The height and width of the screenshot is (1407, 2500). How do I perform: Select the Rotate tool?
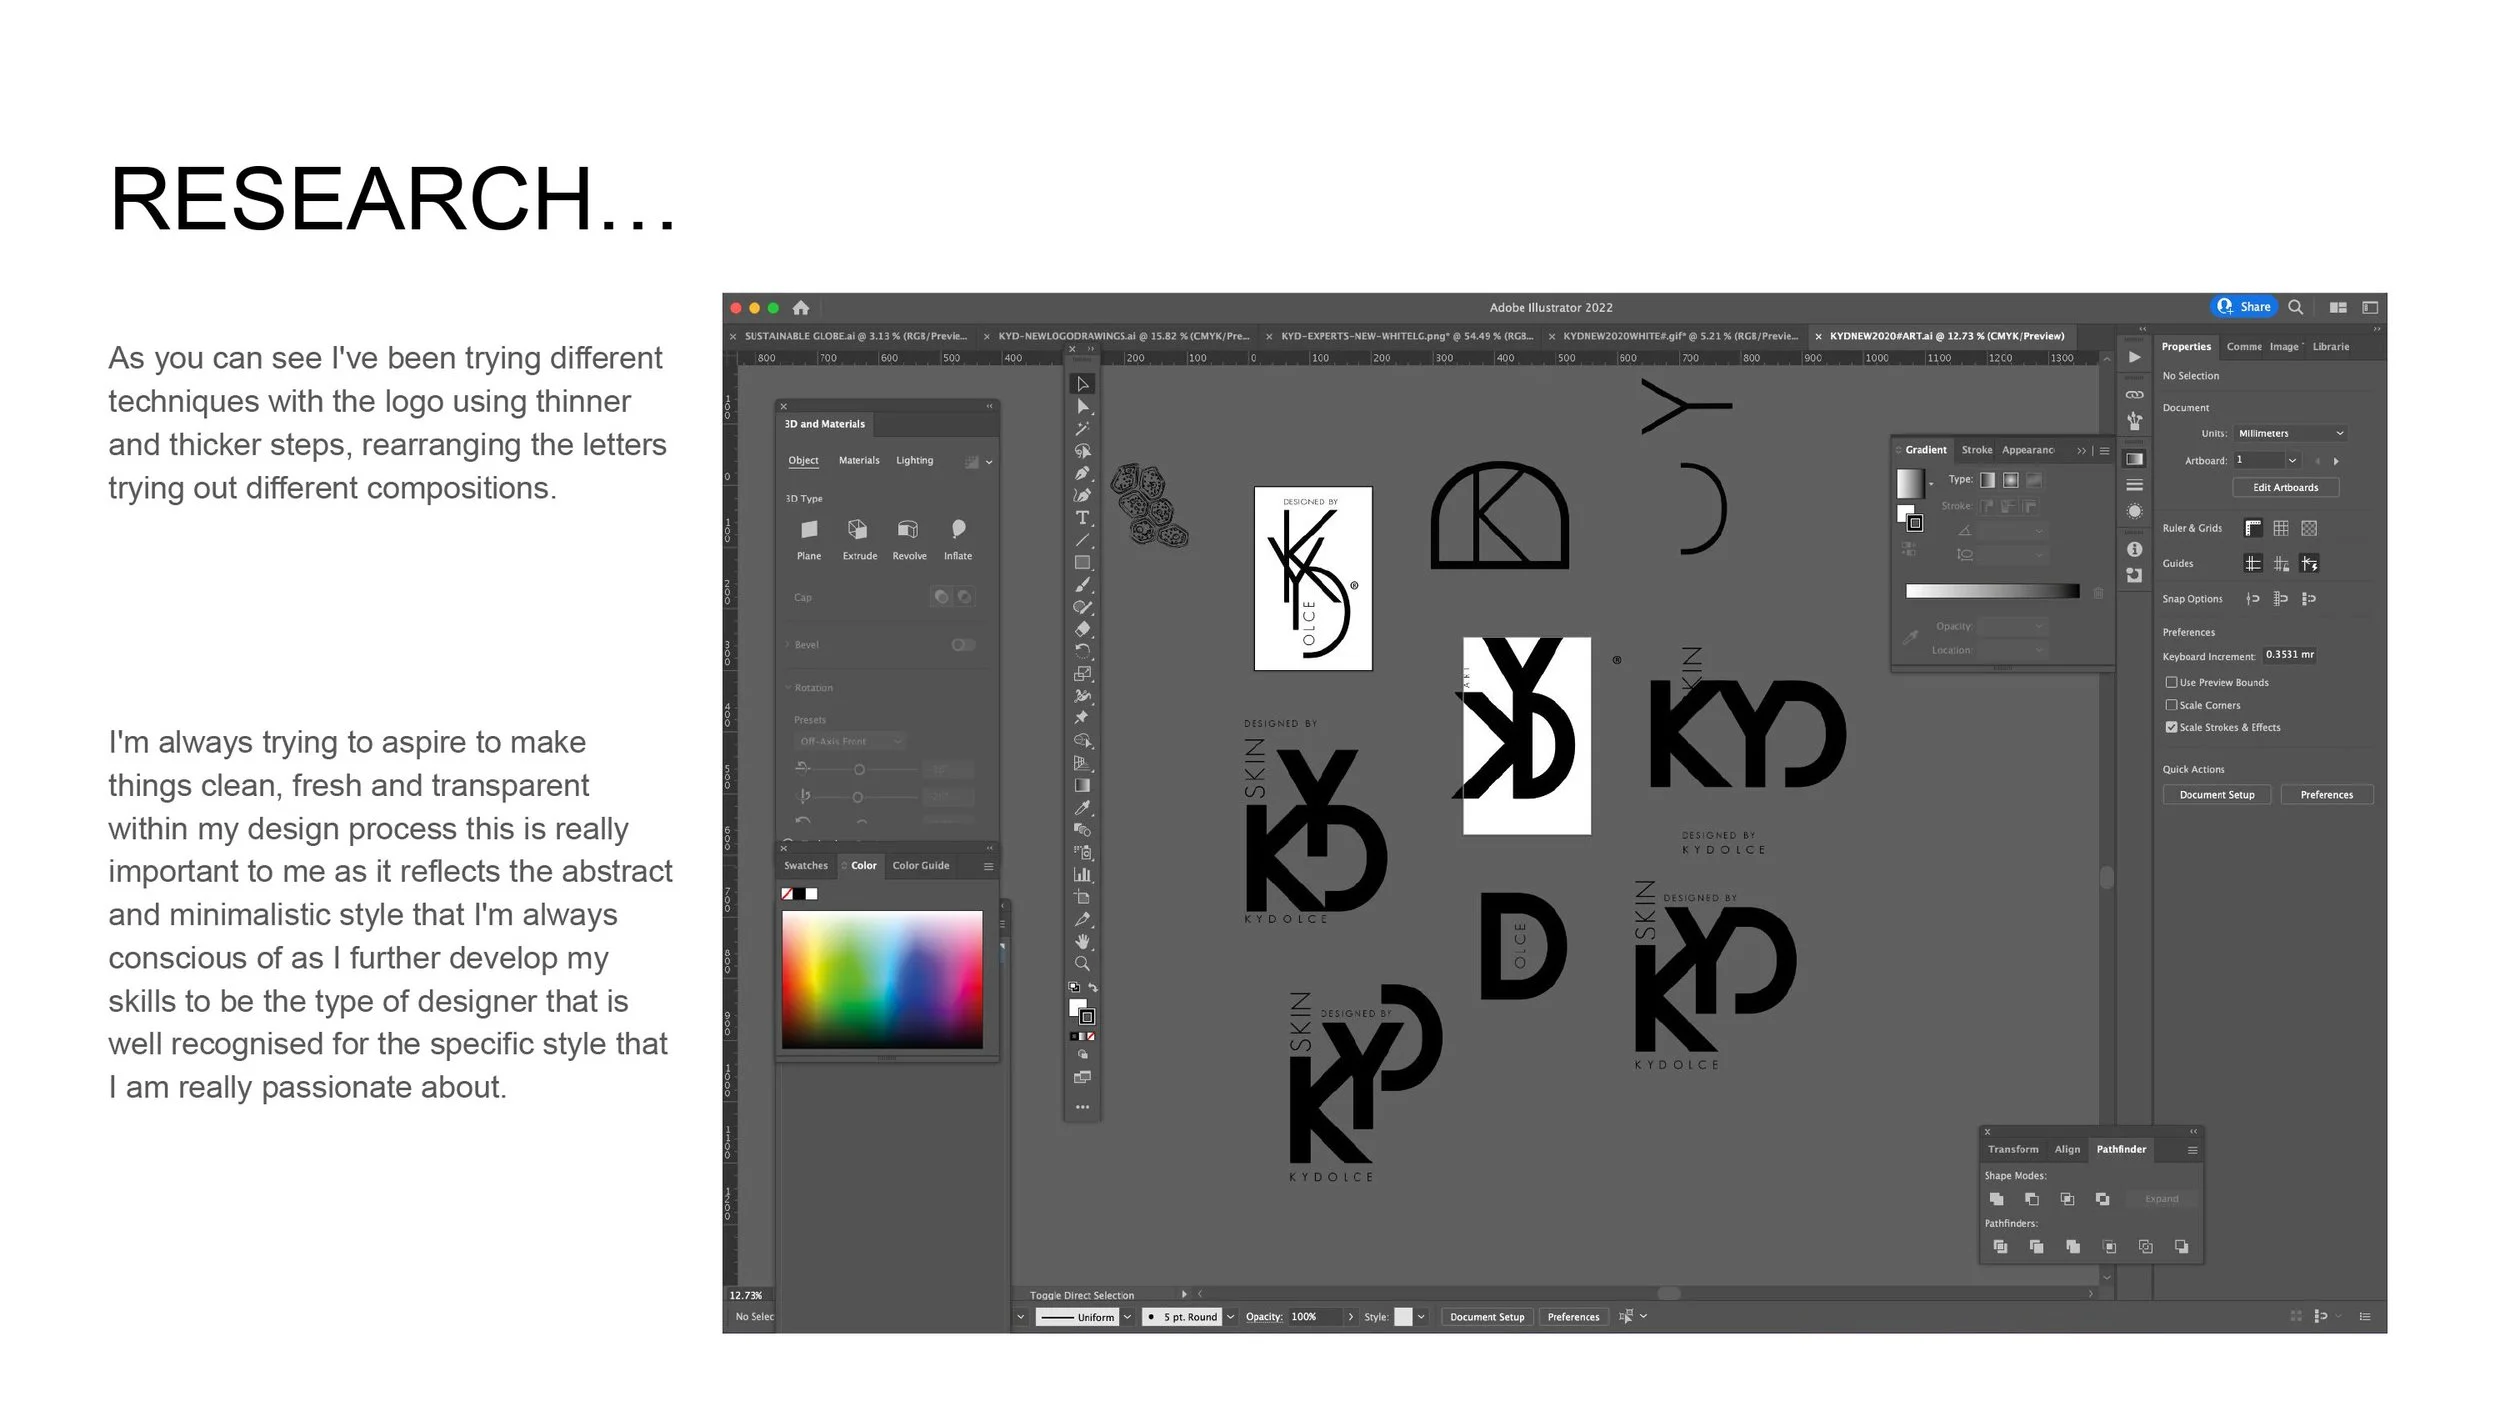pos(1082,651)
